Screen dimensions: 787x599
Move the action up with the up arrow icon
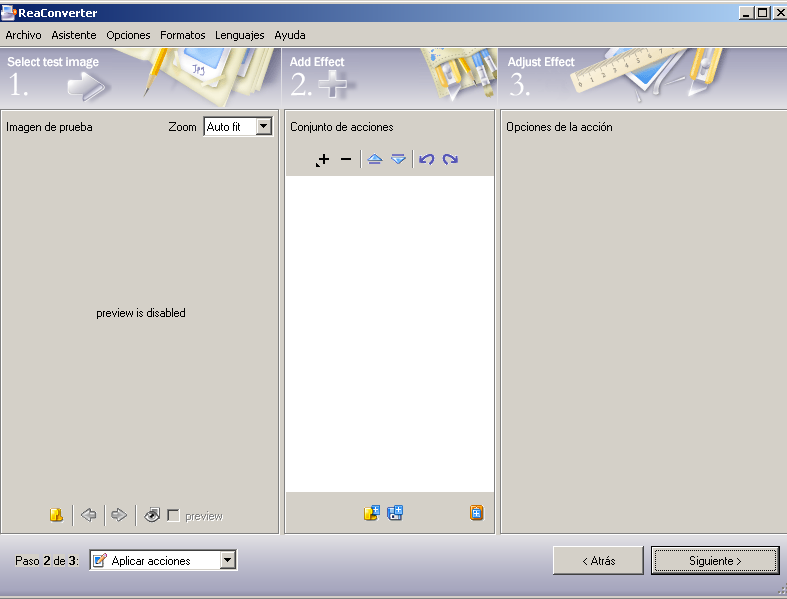point(374,160)
